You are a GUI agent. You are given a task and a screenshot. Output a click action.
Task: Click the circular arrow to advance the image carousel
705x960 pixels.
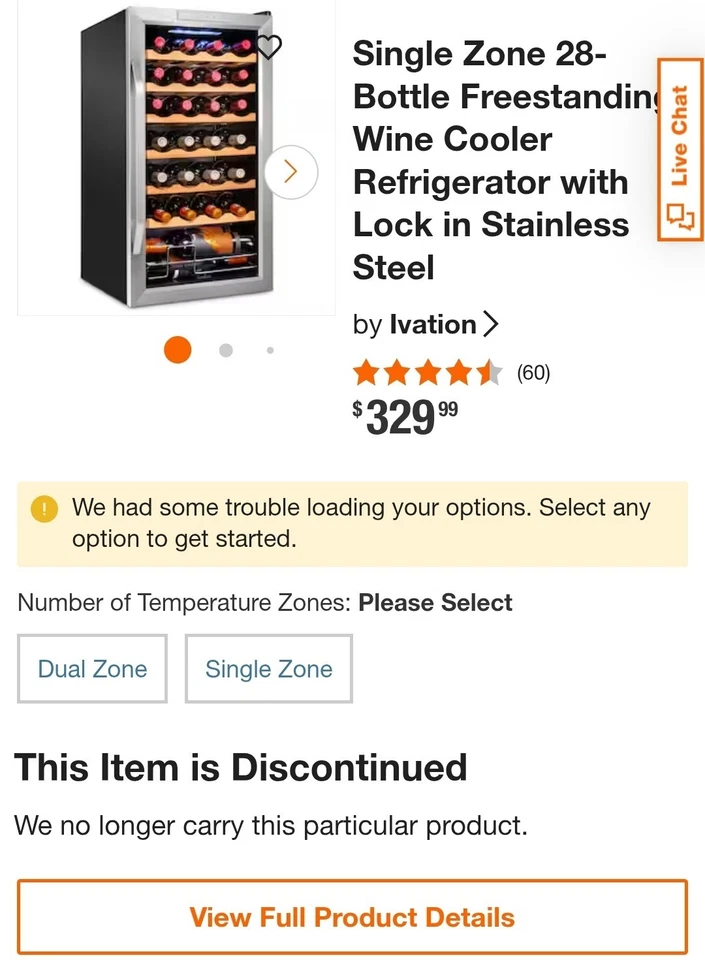click(x=290, y=172)
